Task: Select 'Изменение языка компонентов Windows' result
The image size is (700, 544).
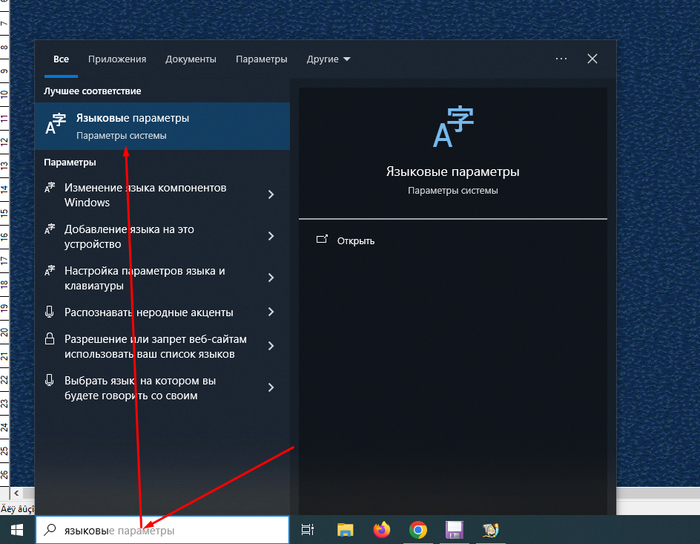Action: (162, 195)
